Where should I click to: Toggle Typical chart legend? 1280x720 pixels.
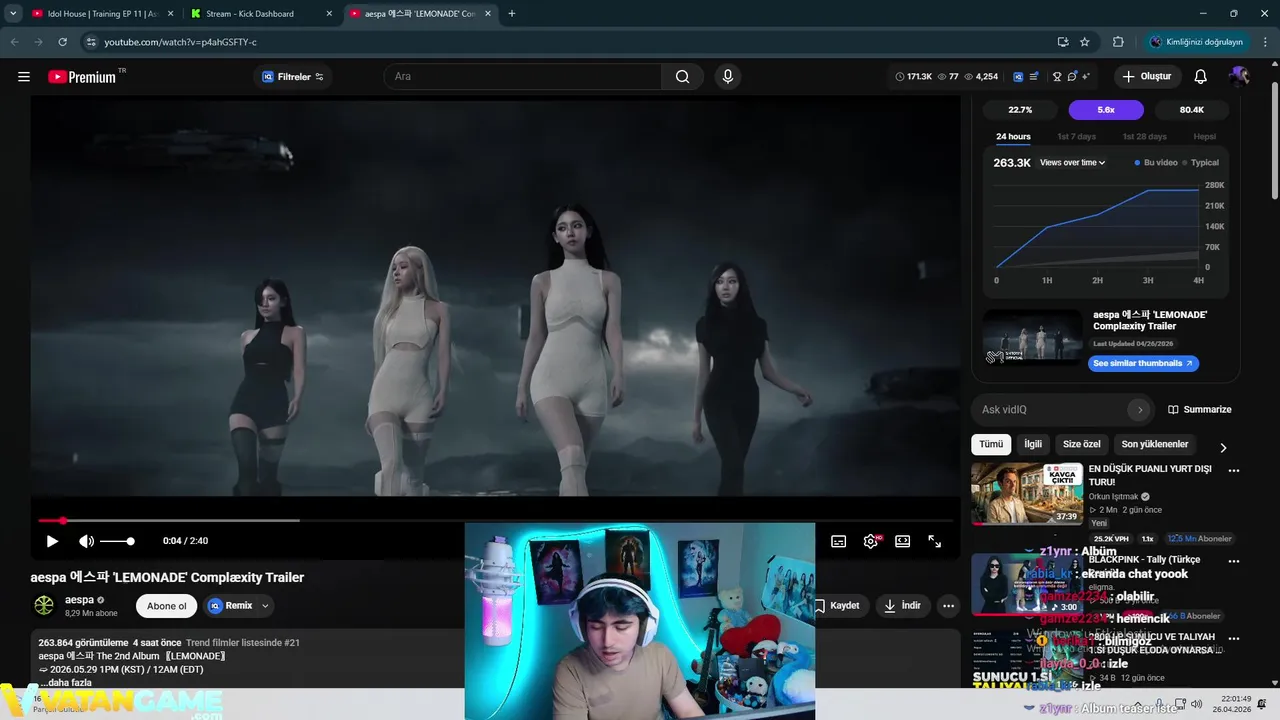coord(1201,162)
